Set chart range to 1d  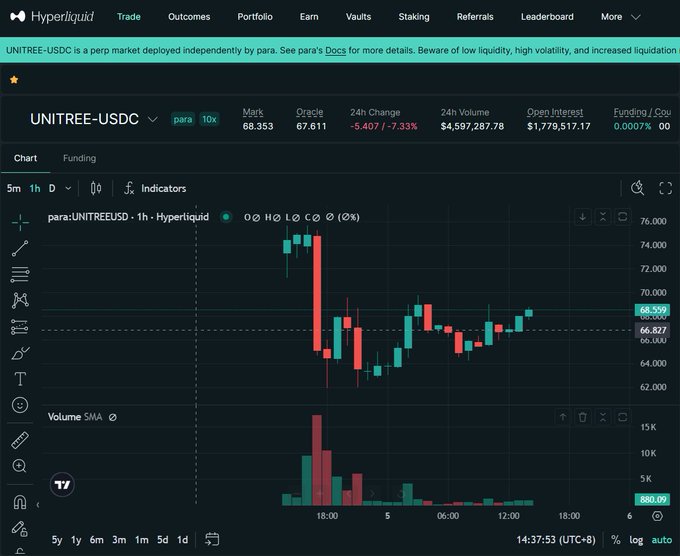coord(183,540)
